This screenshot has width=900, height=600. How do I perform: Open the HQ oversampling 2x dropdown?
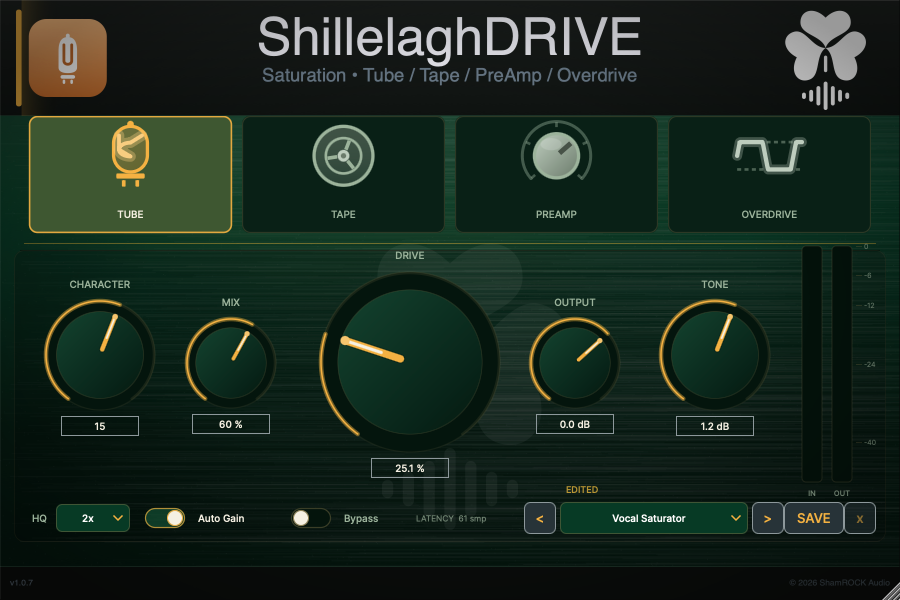point(93,518)
